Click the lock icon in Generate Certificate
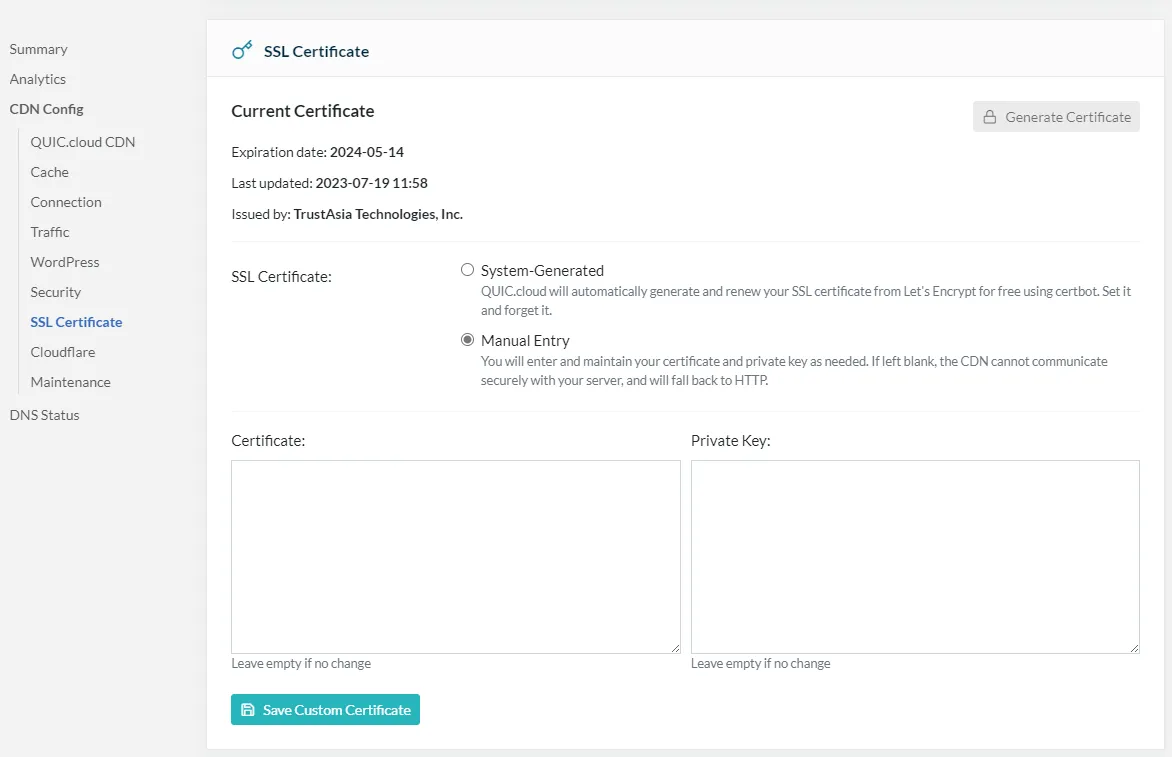The width and height of the screenshot is (1172, 757). [x=989, y=117]
